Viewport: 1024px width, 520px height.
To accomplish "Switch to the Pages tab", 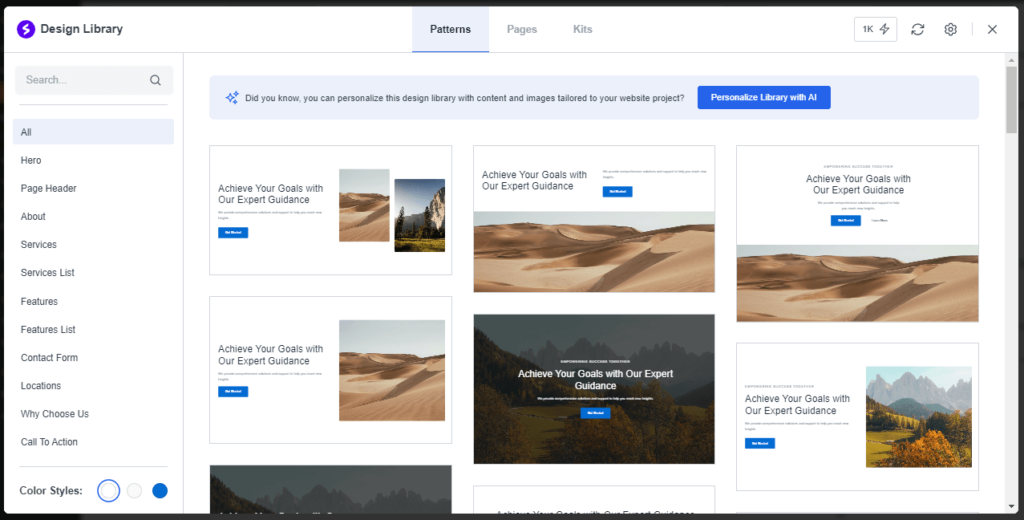I will point(522,29).
